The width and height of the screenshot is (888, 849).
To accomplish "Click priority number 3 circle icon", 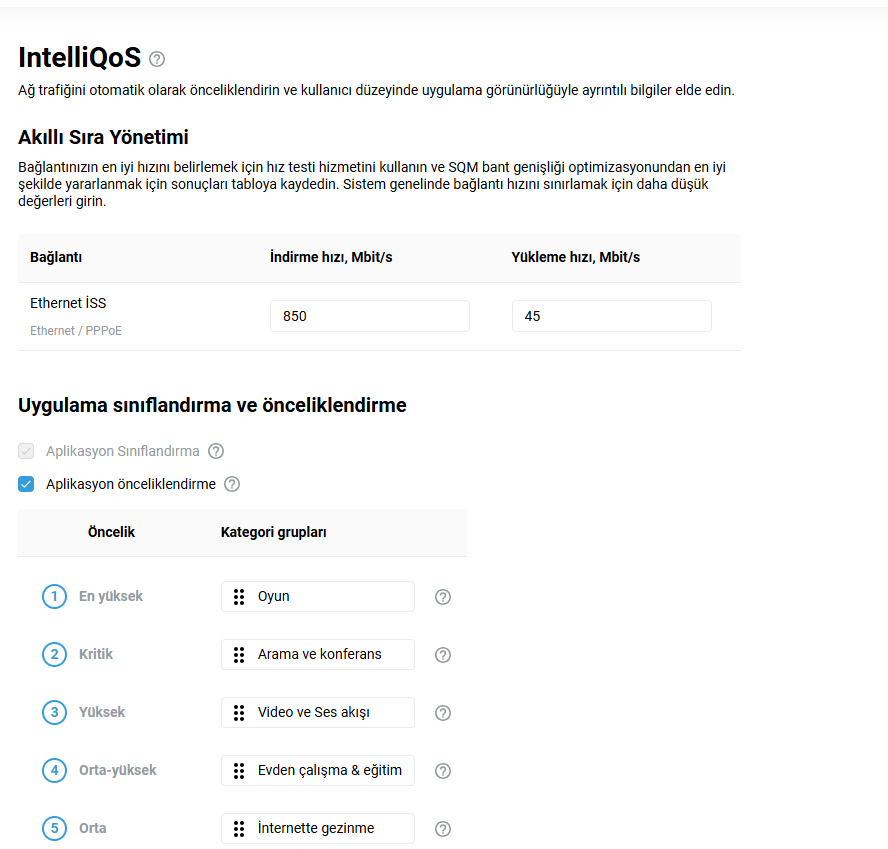I will (x=54, y=713).
